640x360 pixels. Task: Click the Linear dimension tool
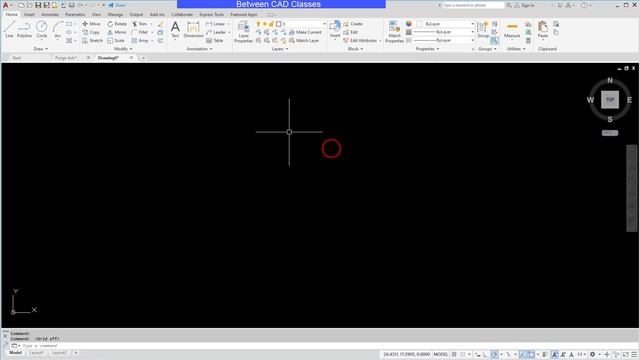pos(216,24)
